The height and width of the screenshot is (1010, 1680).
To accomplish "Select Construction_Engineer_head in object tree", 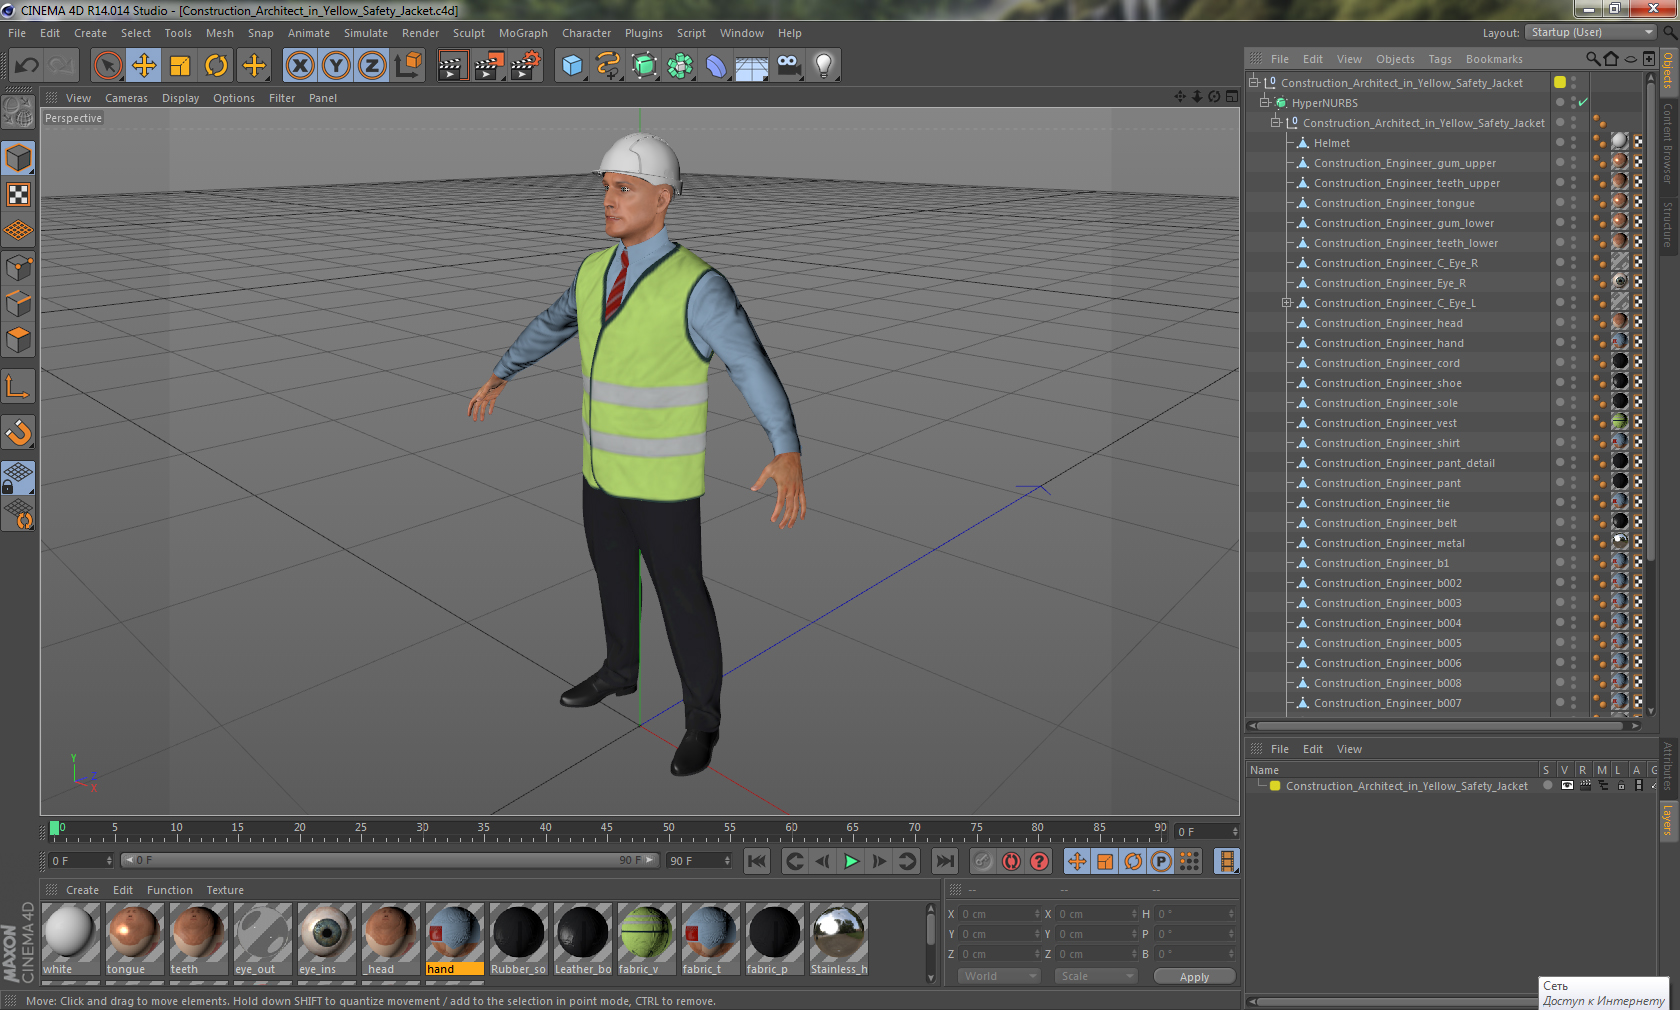I will (x=1388, y=323).
